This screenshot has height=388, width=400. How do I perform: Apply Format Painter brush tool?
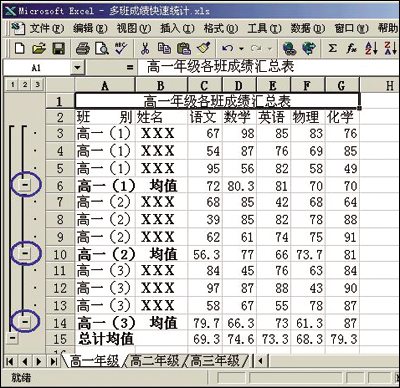tap(203, 49)
